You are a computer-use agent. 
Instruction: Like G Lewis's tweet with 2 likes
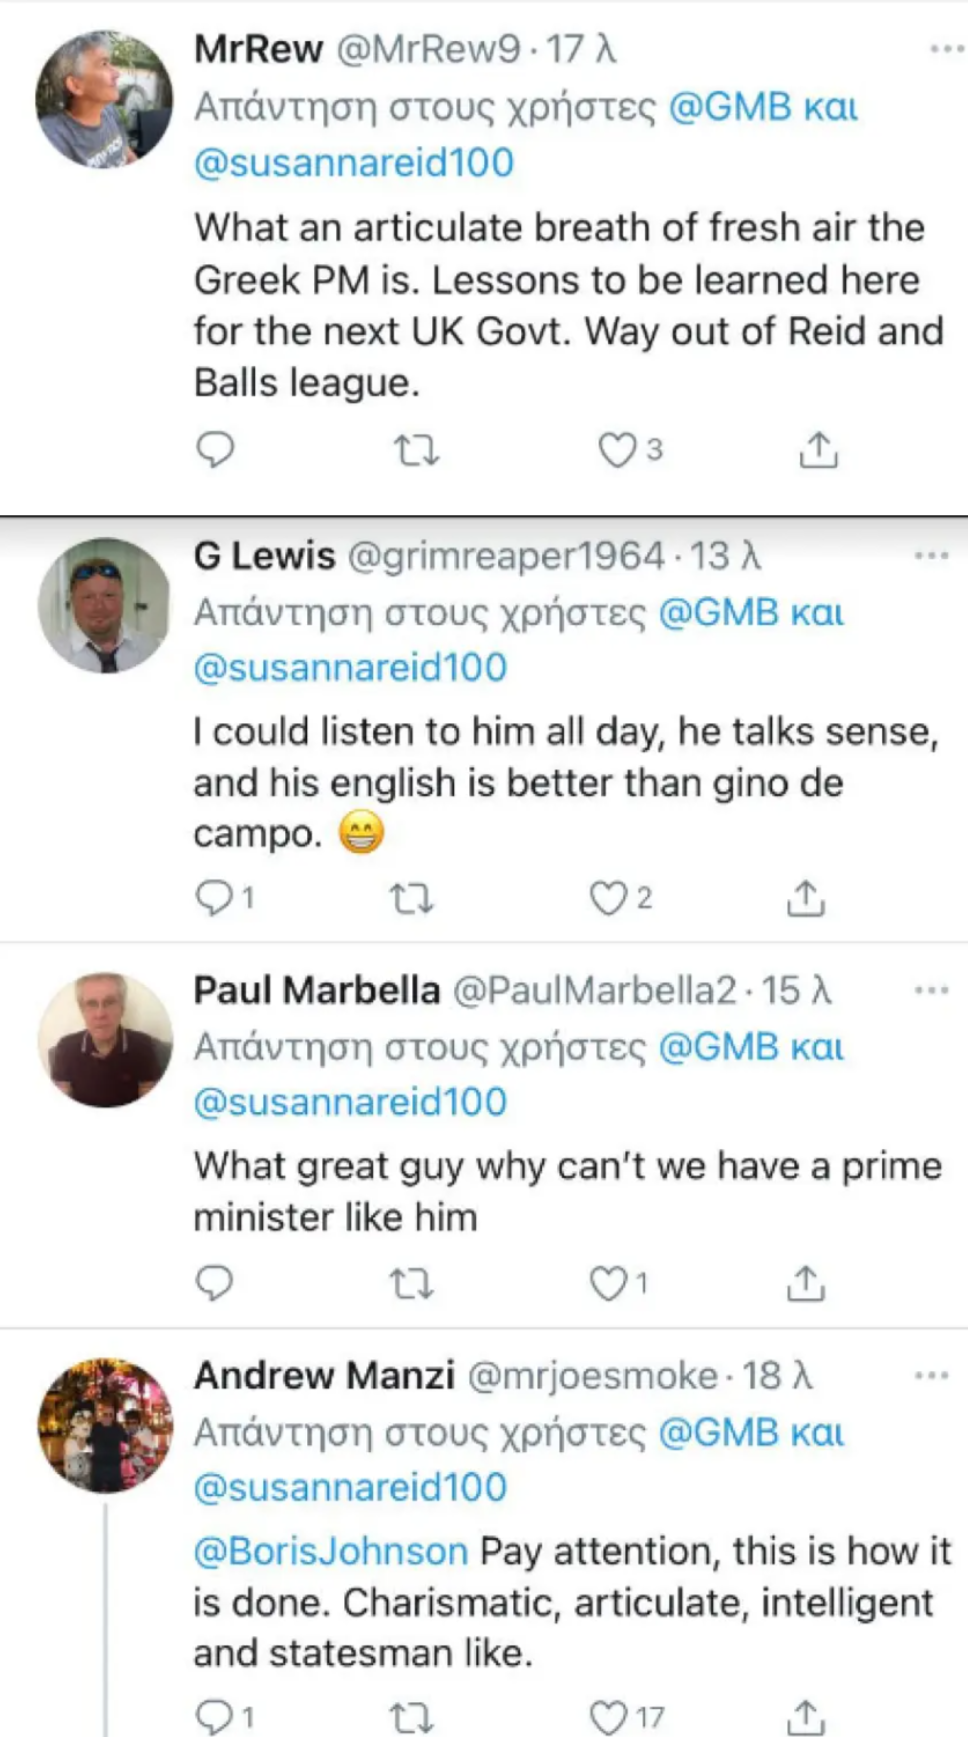click(608, 898)
